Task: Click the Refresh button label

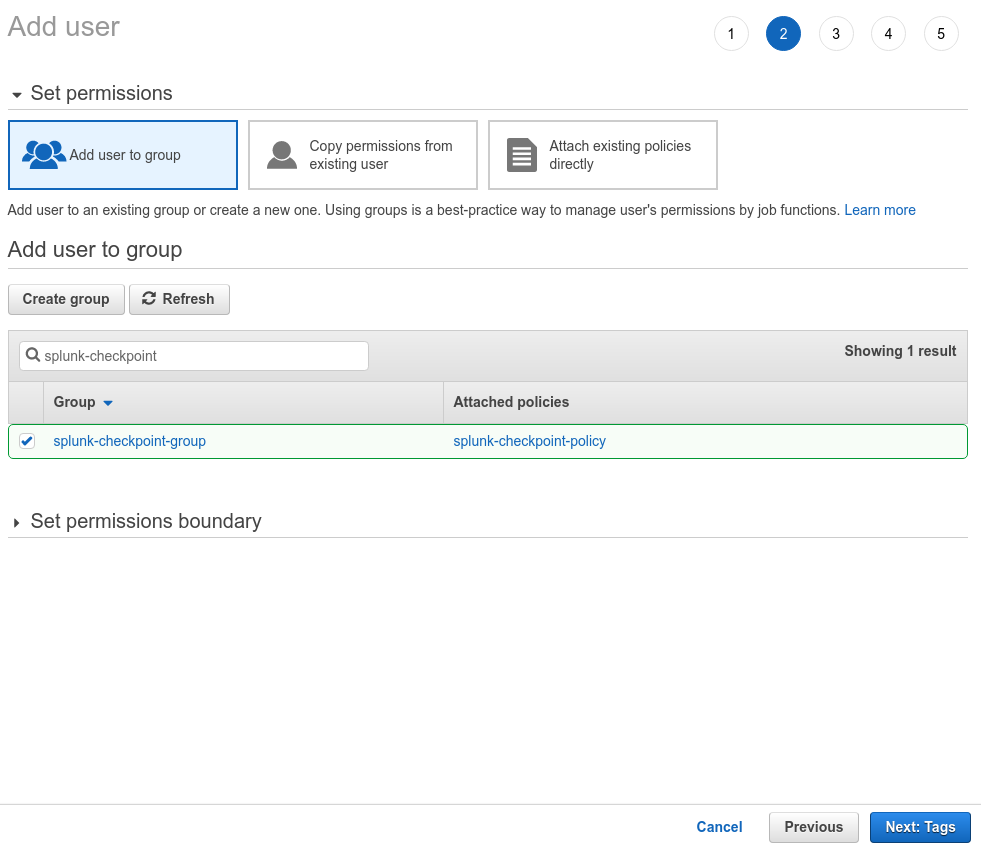Action: pos(188,299)
